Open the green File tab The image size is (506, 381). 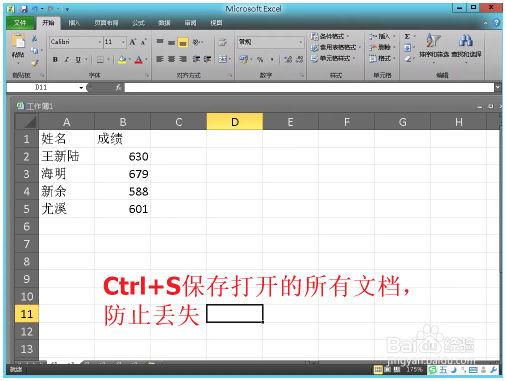20,23
